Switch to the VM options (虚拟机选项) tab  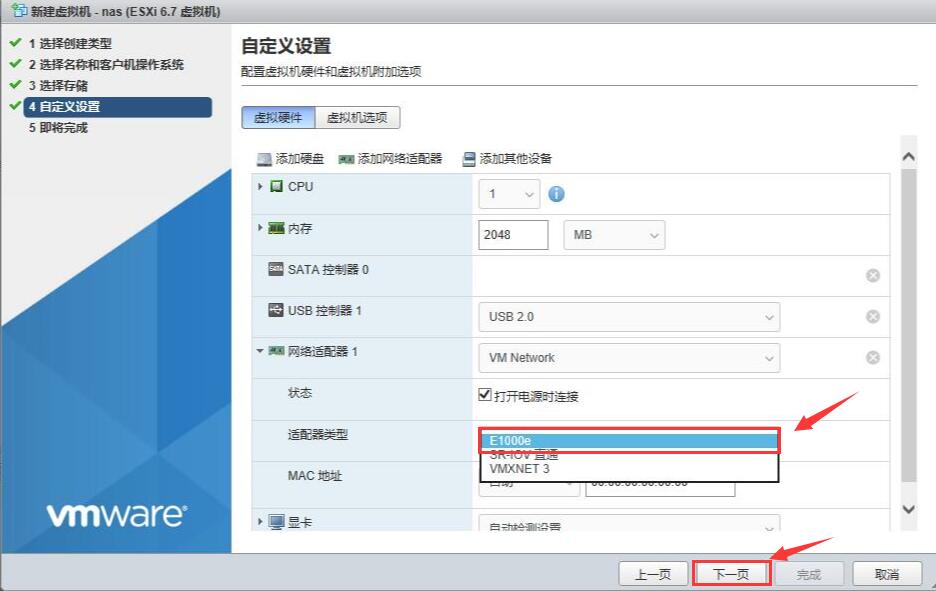click(x=358, y=118)
